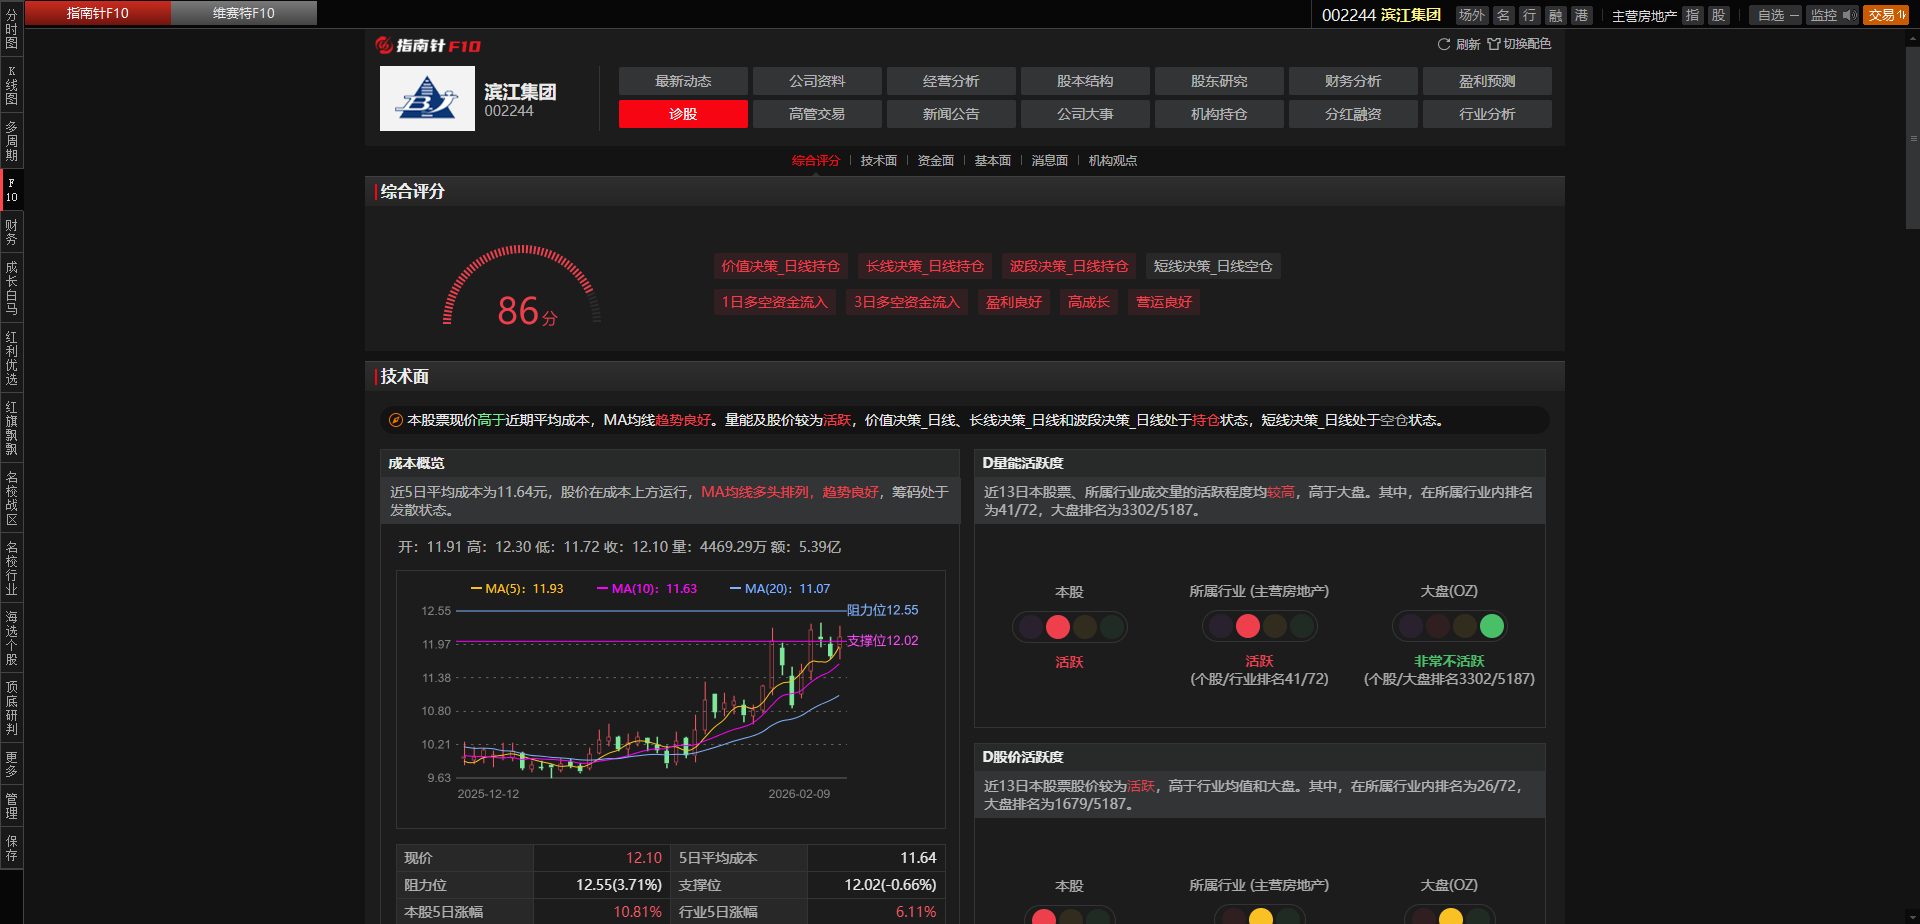Switch to 指南针F10 tab
Screen dimensions: 1920x924
click(x=98, y=13)
